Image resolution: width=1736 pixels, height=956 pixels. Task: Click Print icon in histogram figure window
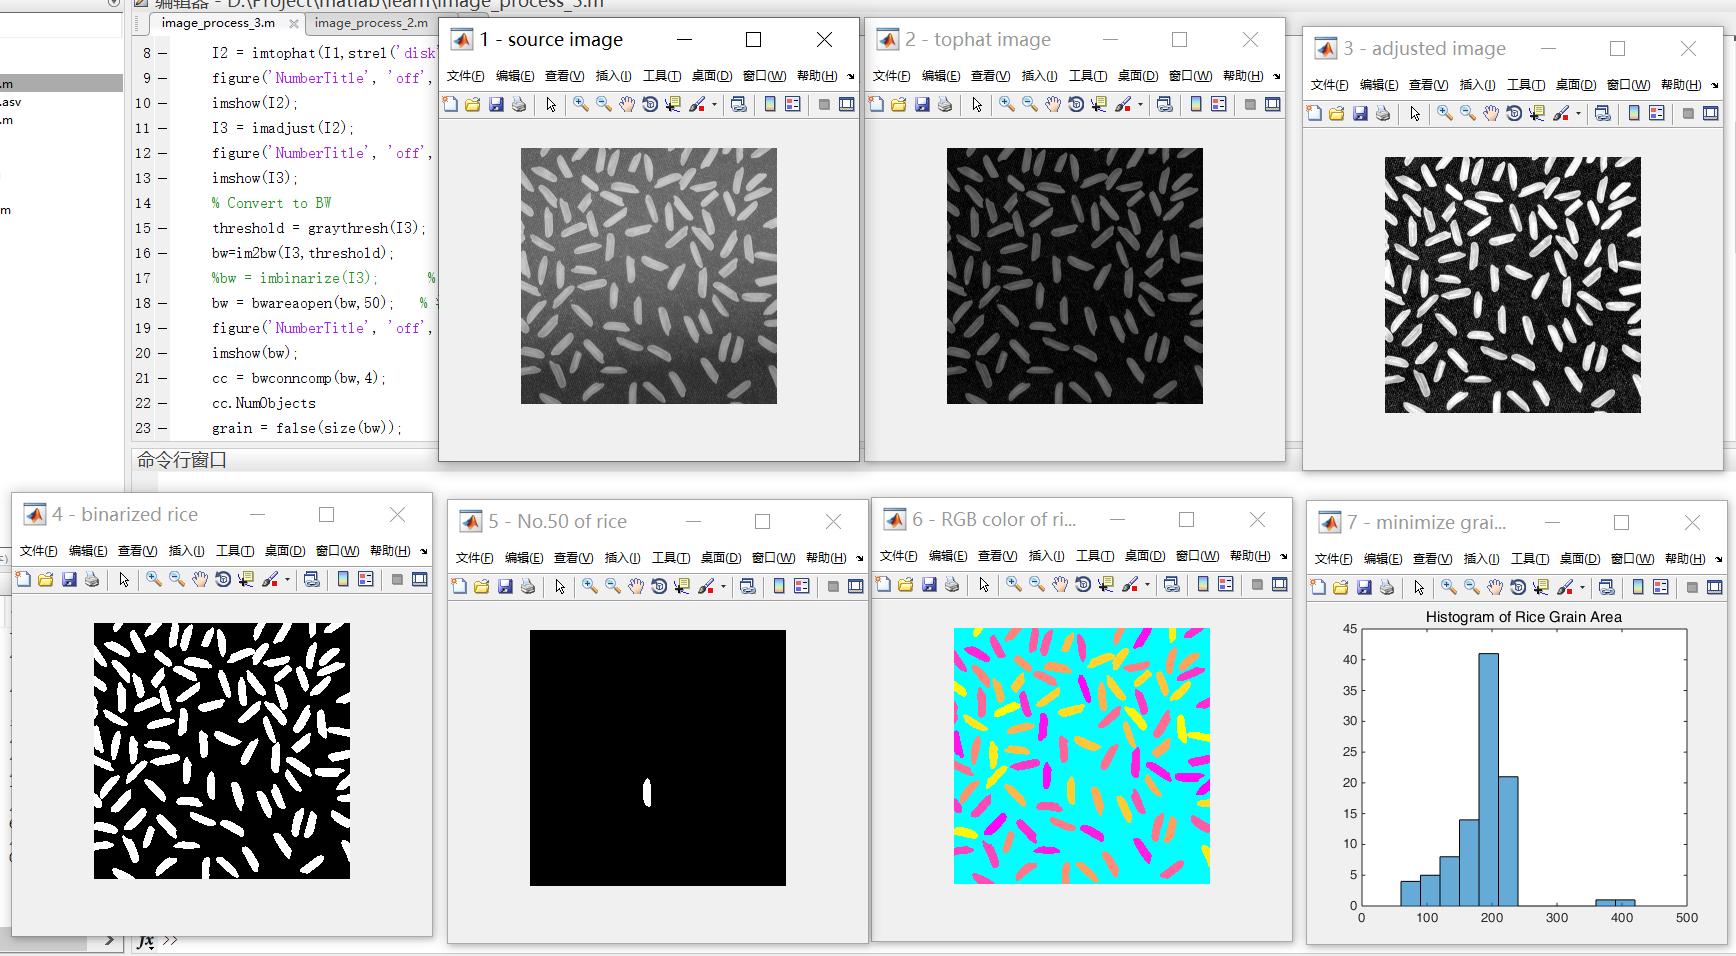tap(1386, 588)
